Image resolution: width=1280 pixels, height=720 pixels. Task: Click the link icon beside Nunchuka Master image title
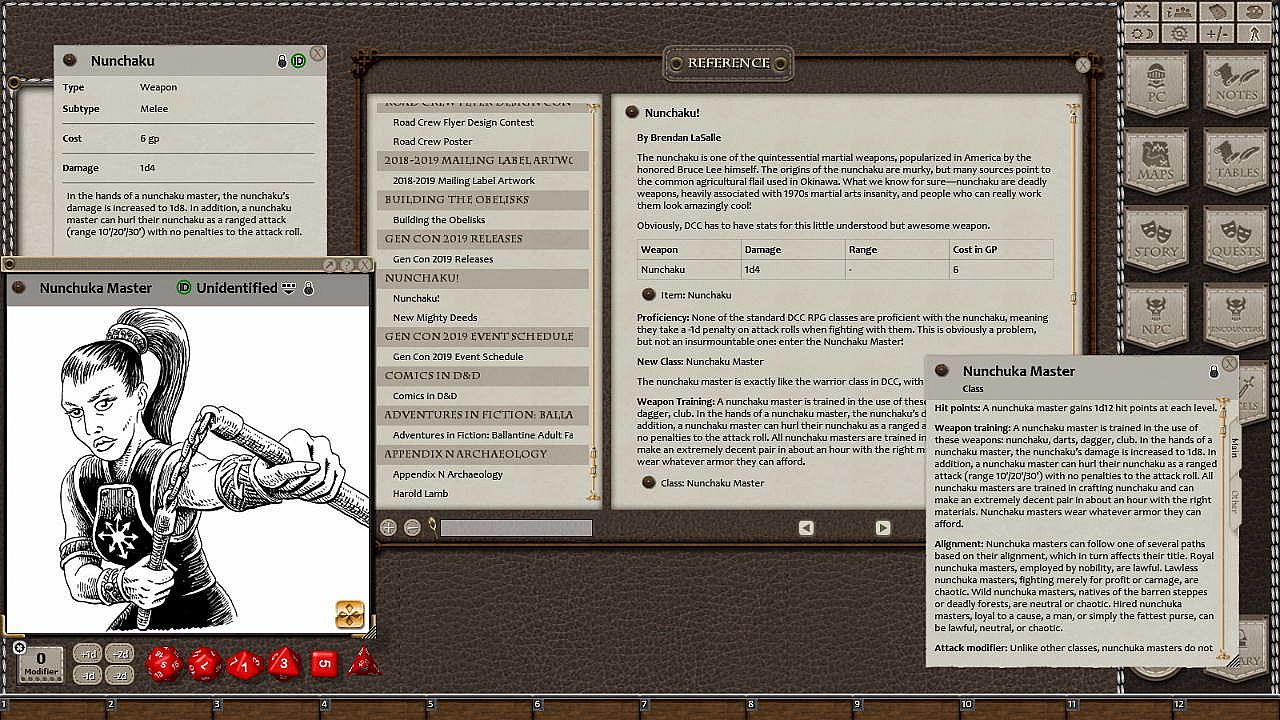18,288
